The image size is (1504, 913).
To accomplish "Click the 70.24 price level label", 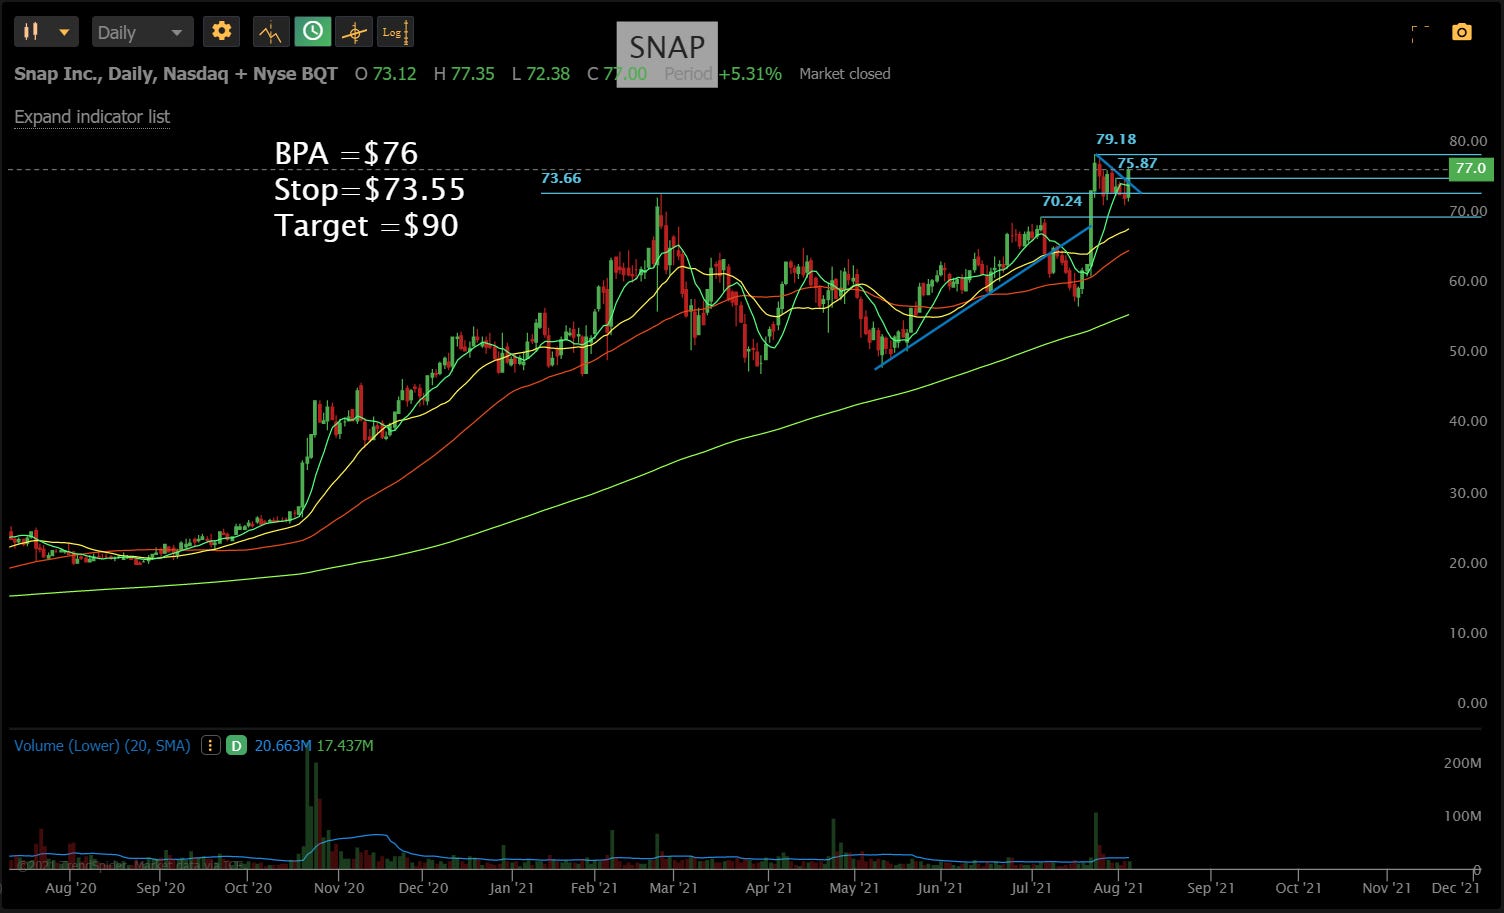I will pyautogui.click(x=1062, y=201).
